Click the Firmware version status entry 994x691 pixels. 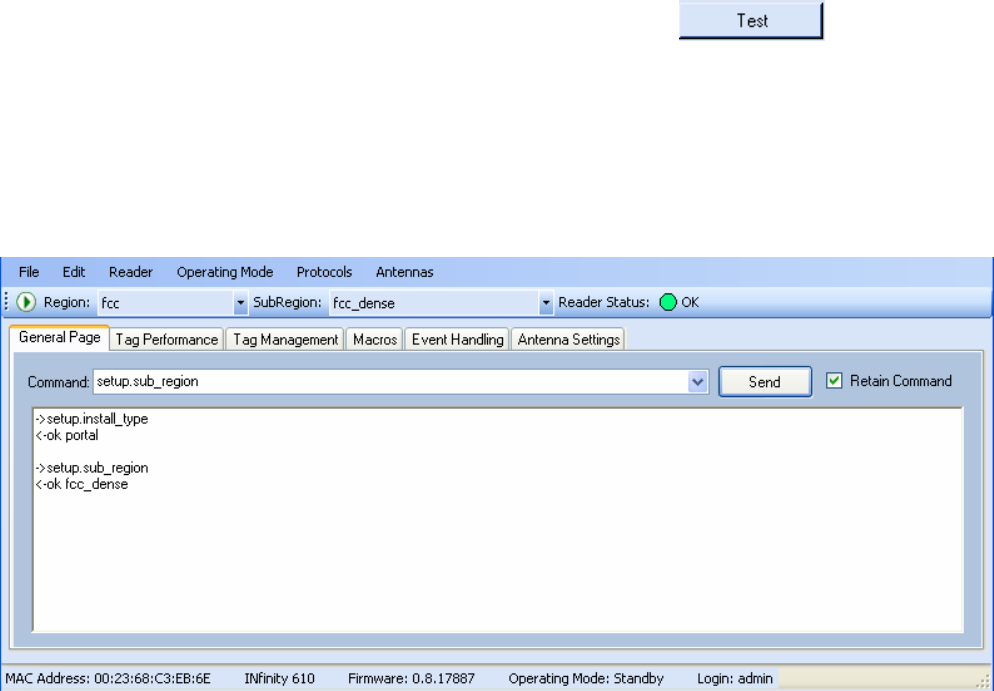coord(411,678)
